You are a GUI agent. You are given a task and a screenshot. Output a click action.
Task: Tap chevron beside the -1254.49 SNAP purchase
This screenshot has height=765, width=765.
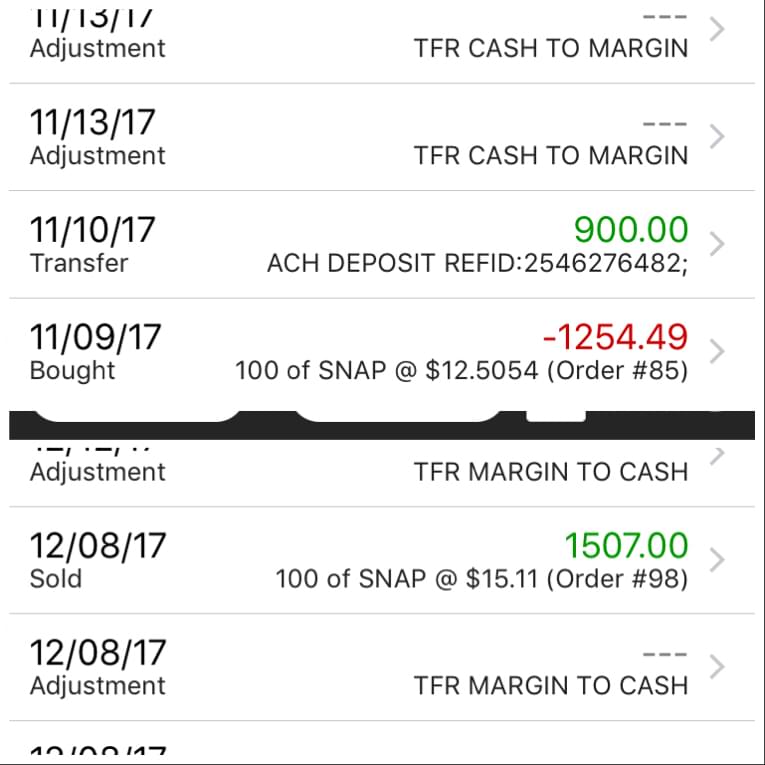click(716, 351)
